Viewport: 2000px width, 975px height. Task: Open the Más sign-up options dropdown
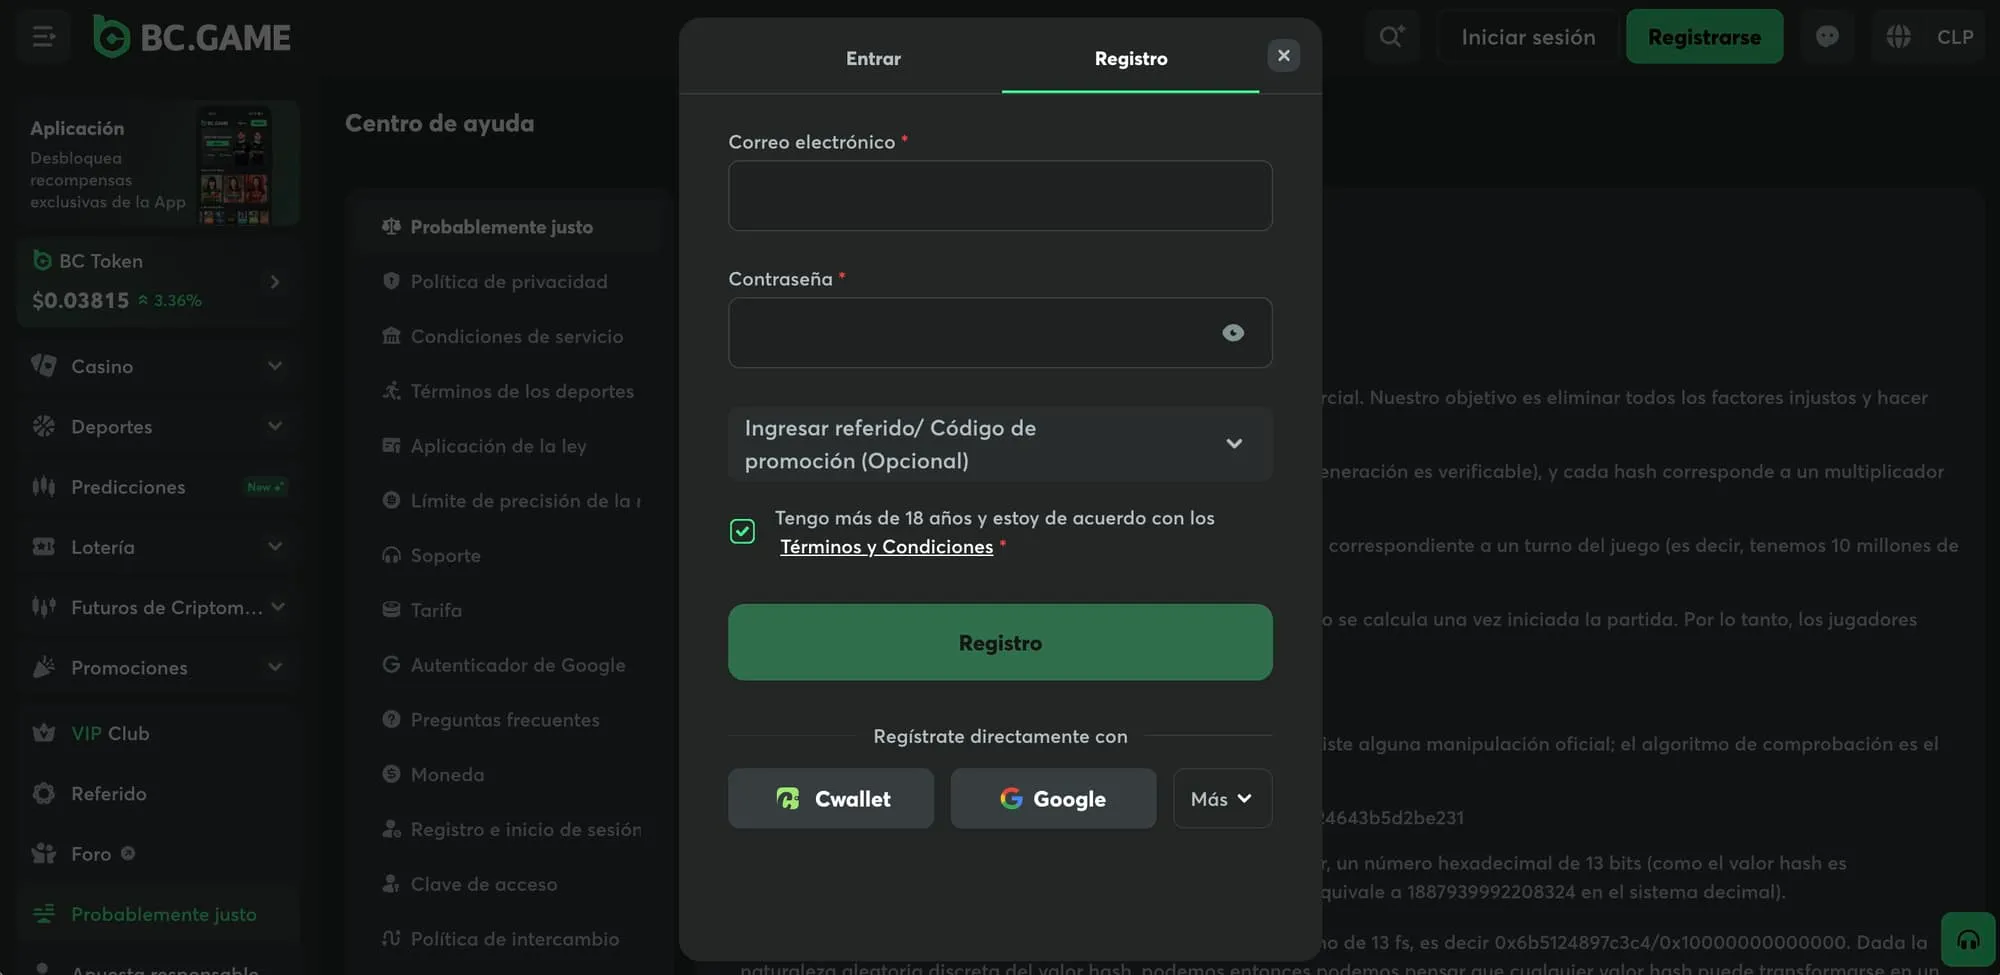pos(1222,798)
